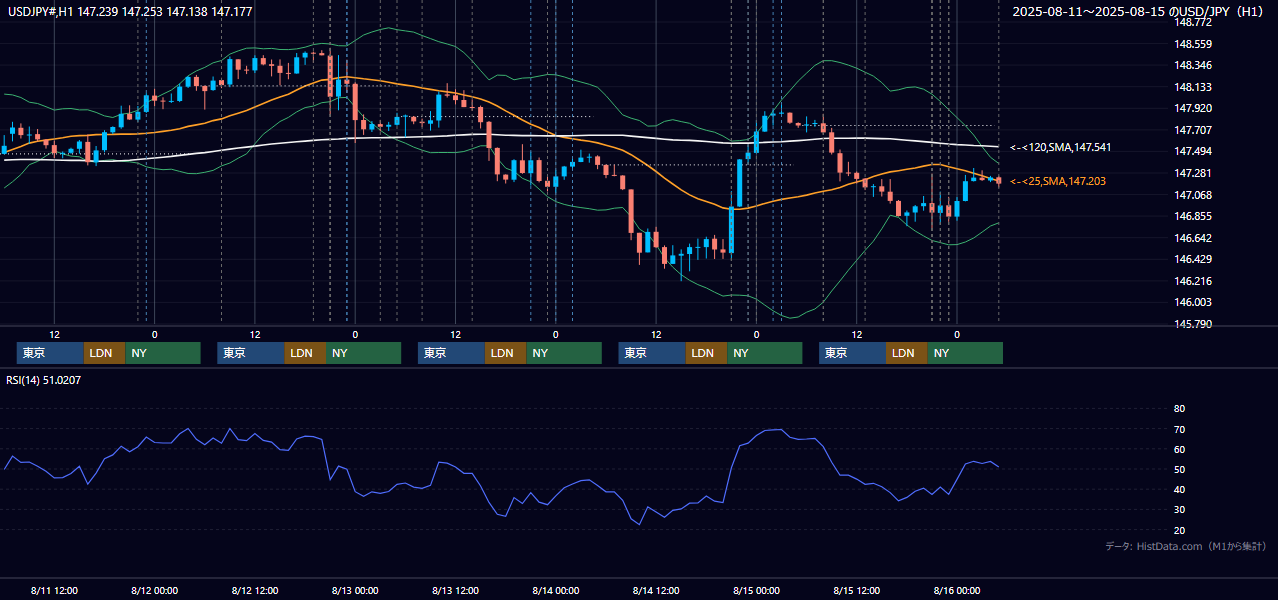Image resolution: width=1278 pixels, height=600 pixels.
Task: Click price axis value 146.855
Action: (1193, 216)
